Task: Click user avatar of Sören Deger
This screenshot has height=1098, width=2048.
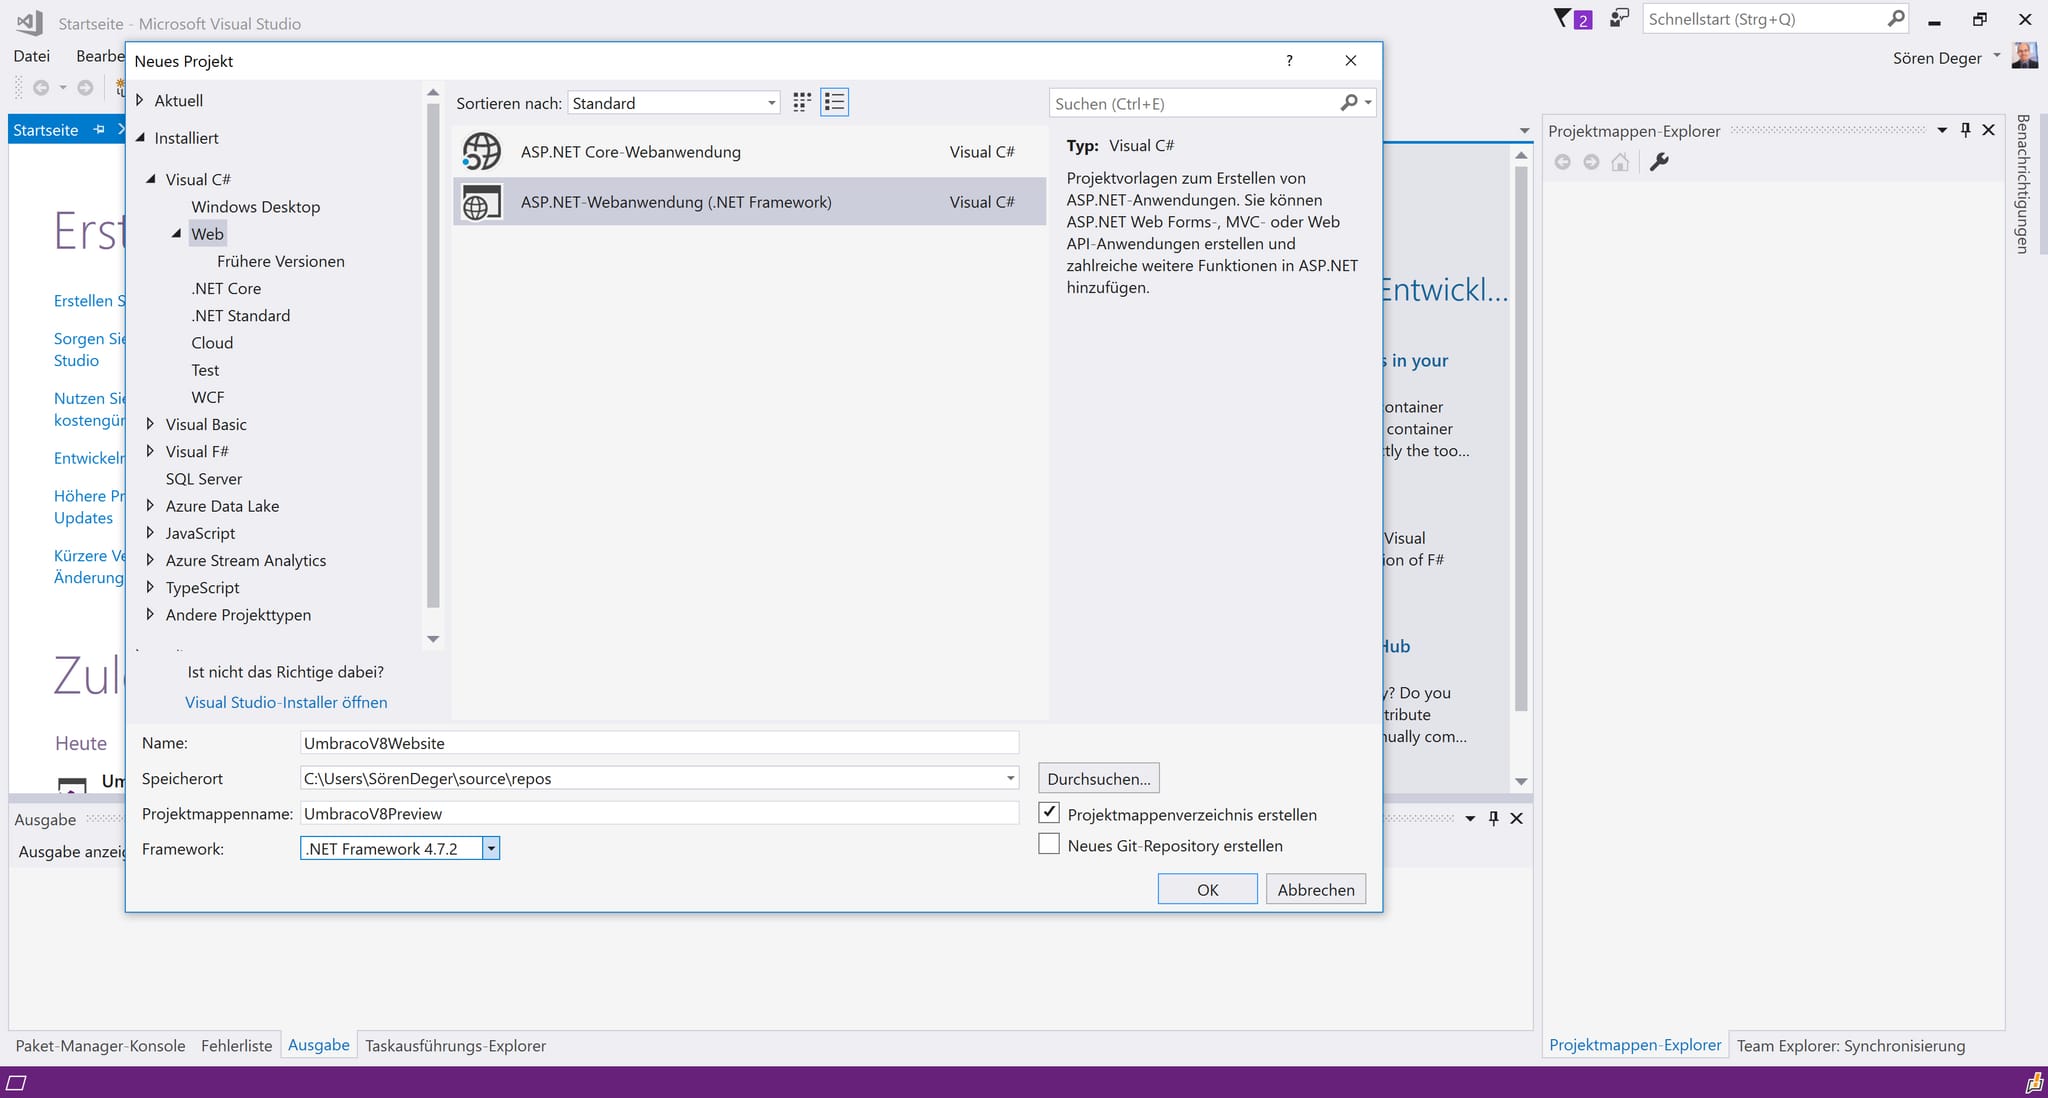Action: 2025,56
